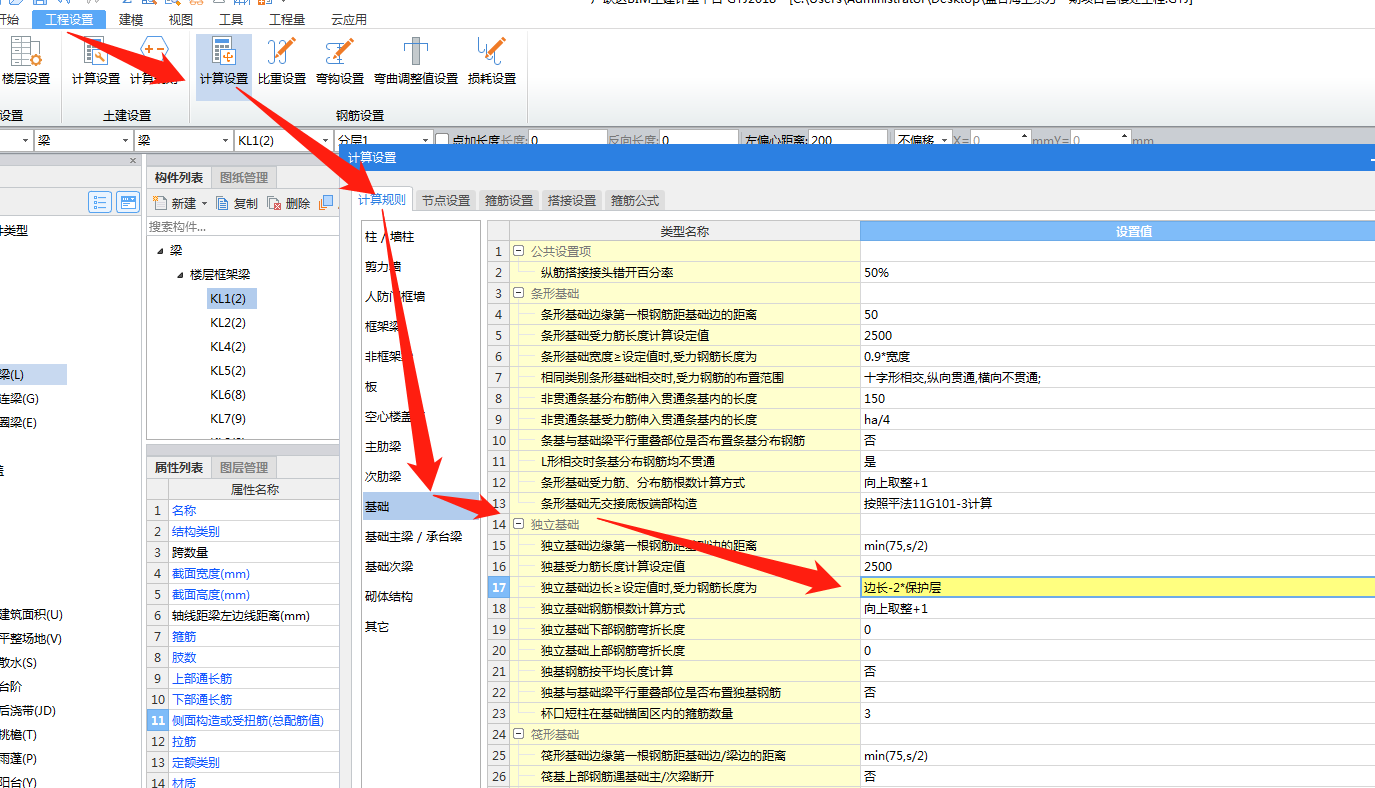The image size is (1375, 788).
Task: Open 弯曲调整值设置 icon
Action: (416, 60)
